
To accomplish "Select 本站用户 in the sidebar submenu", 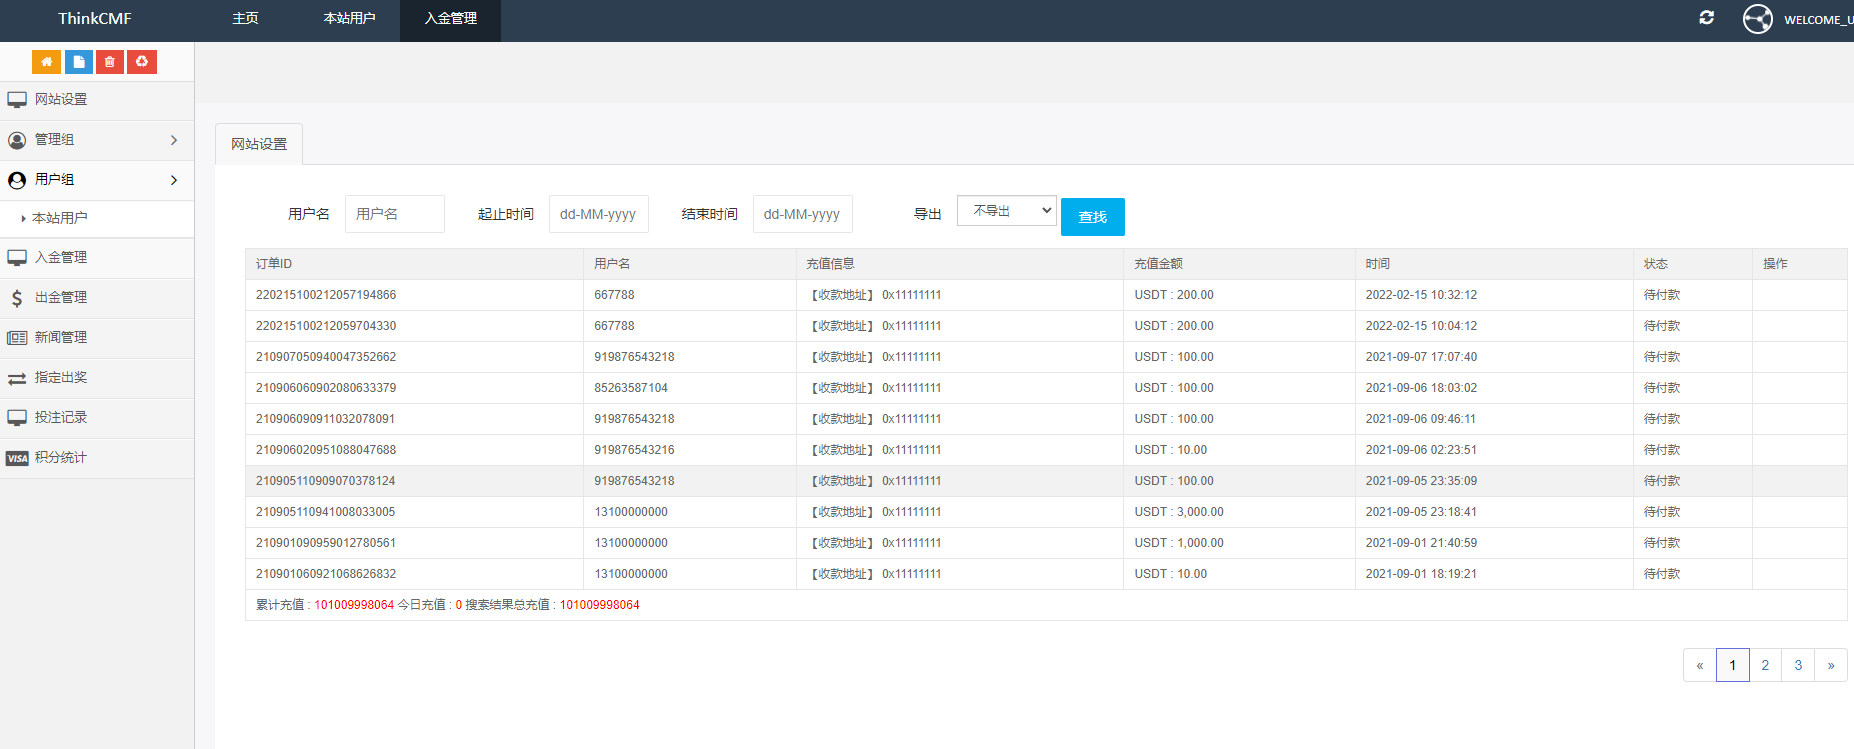I will click(x=60, y=218).
